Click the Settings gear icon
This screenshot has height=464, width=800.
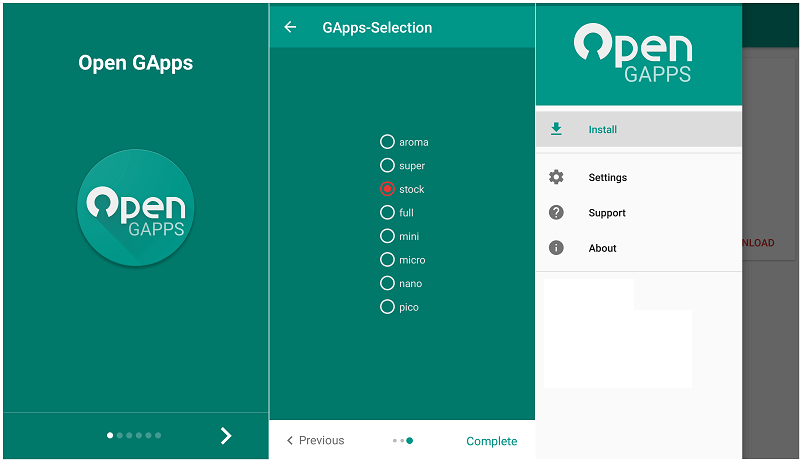point(556,177)
